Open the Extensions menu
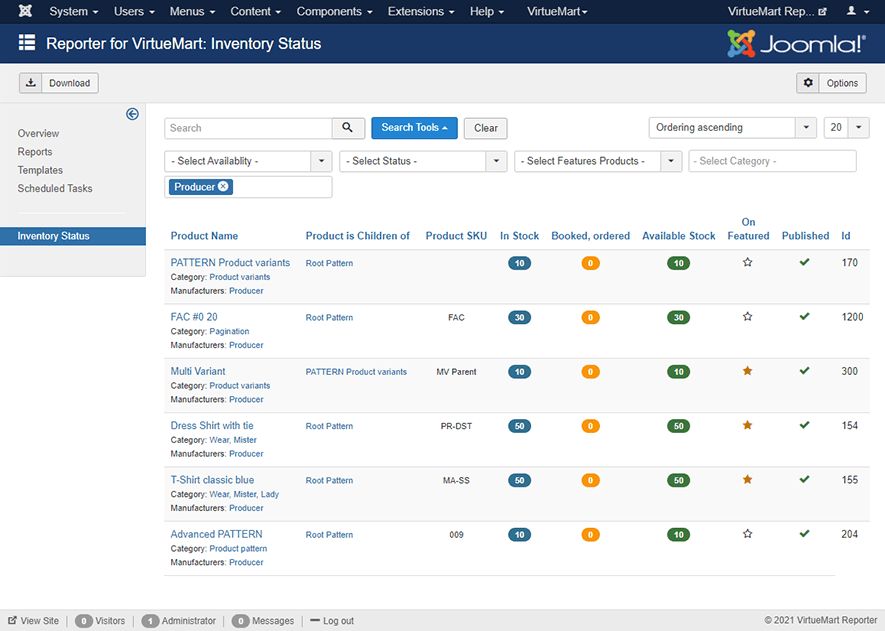 [x=420, y=11]
